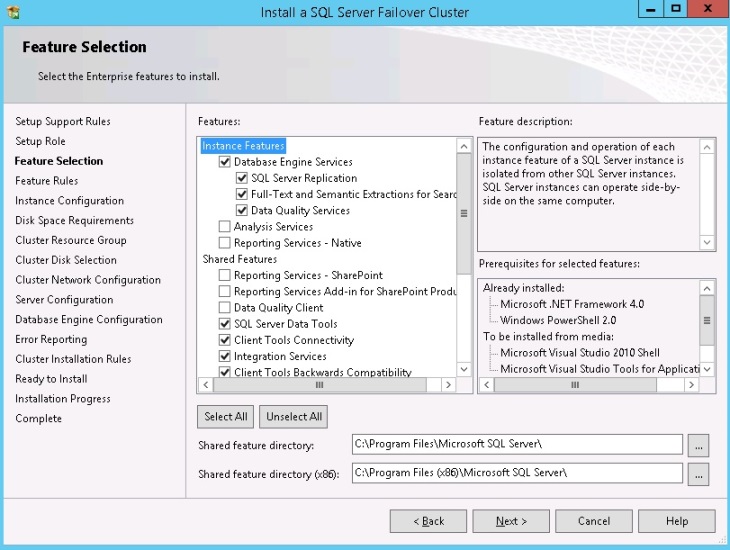Open Help for Feature Selection
Image resolution: width=730 pixels, height=550 pixels.
coord(677,521)
